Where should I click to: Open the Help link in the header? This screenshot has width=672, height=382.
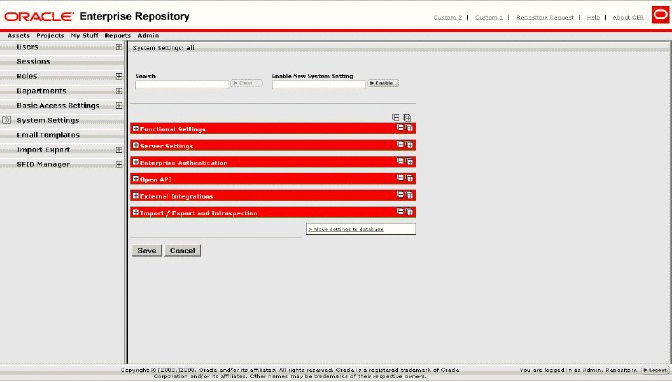coord(593,18)
